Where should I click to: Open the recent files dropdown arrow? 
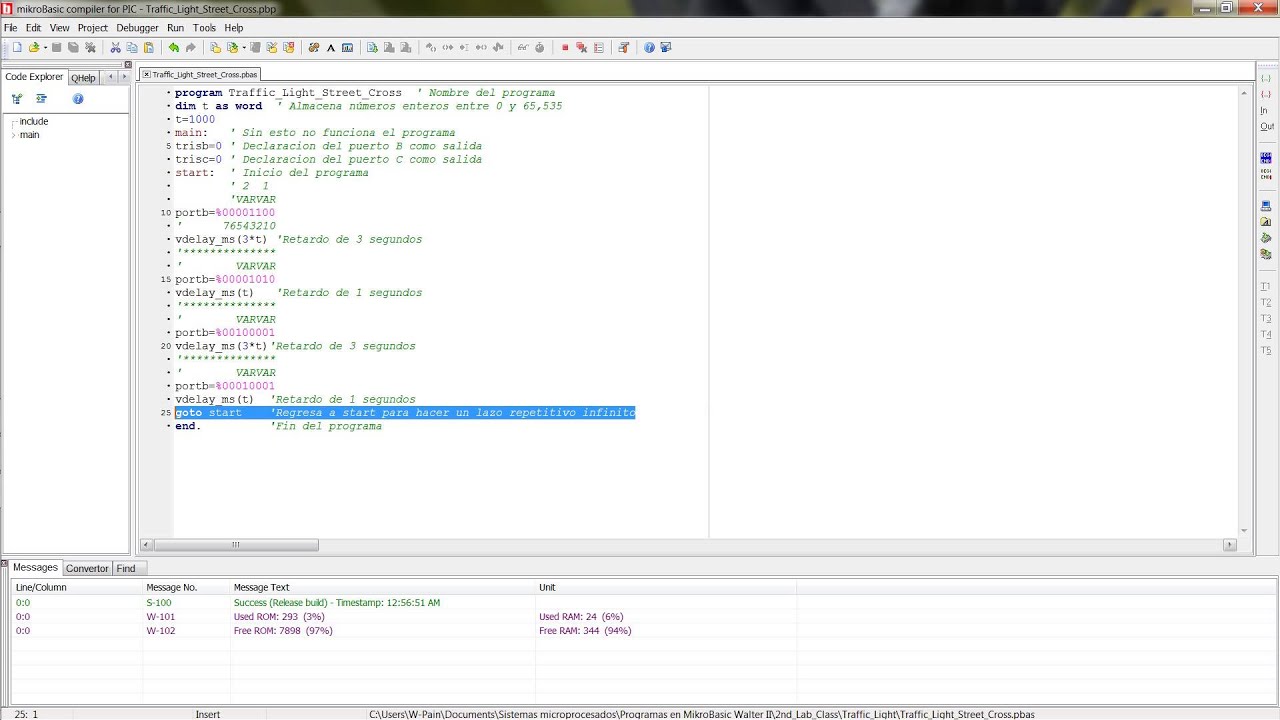tap(45, 47)
